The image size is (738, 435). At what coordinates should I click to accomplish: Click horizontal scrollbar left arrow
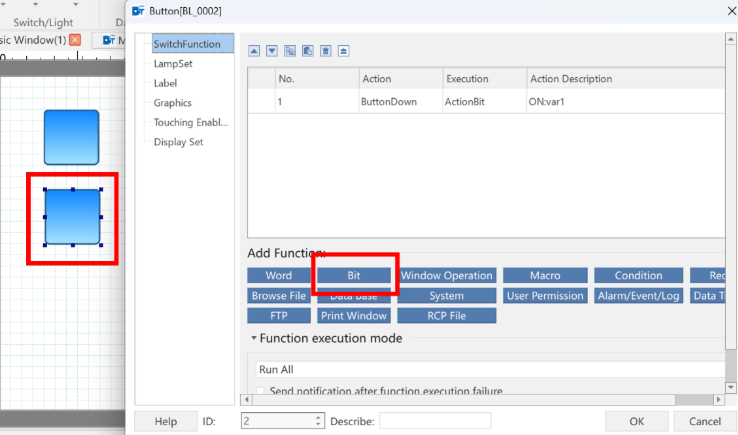pos(247,400)
